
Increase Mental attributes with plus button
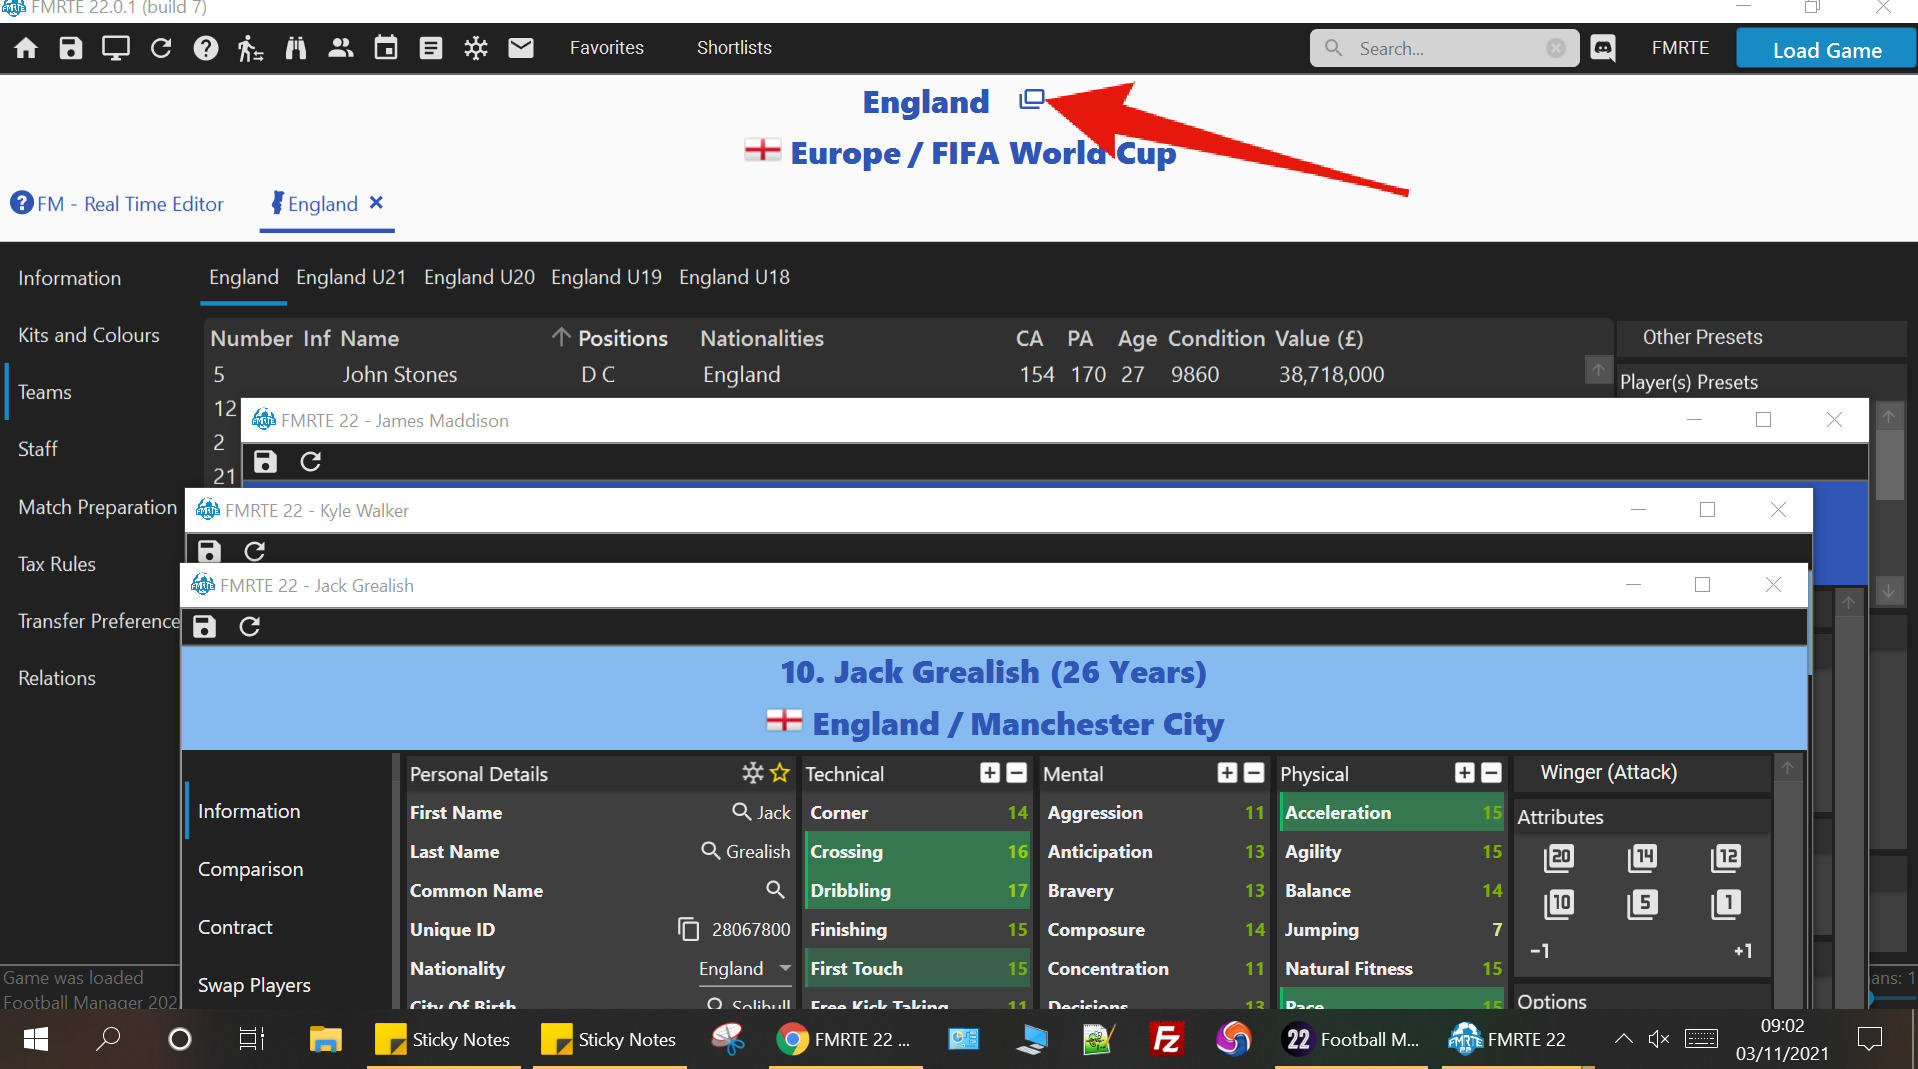coord(1228,773)
